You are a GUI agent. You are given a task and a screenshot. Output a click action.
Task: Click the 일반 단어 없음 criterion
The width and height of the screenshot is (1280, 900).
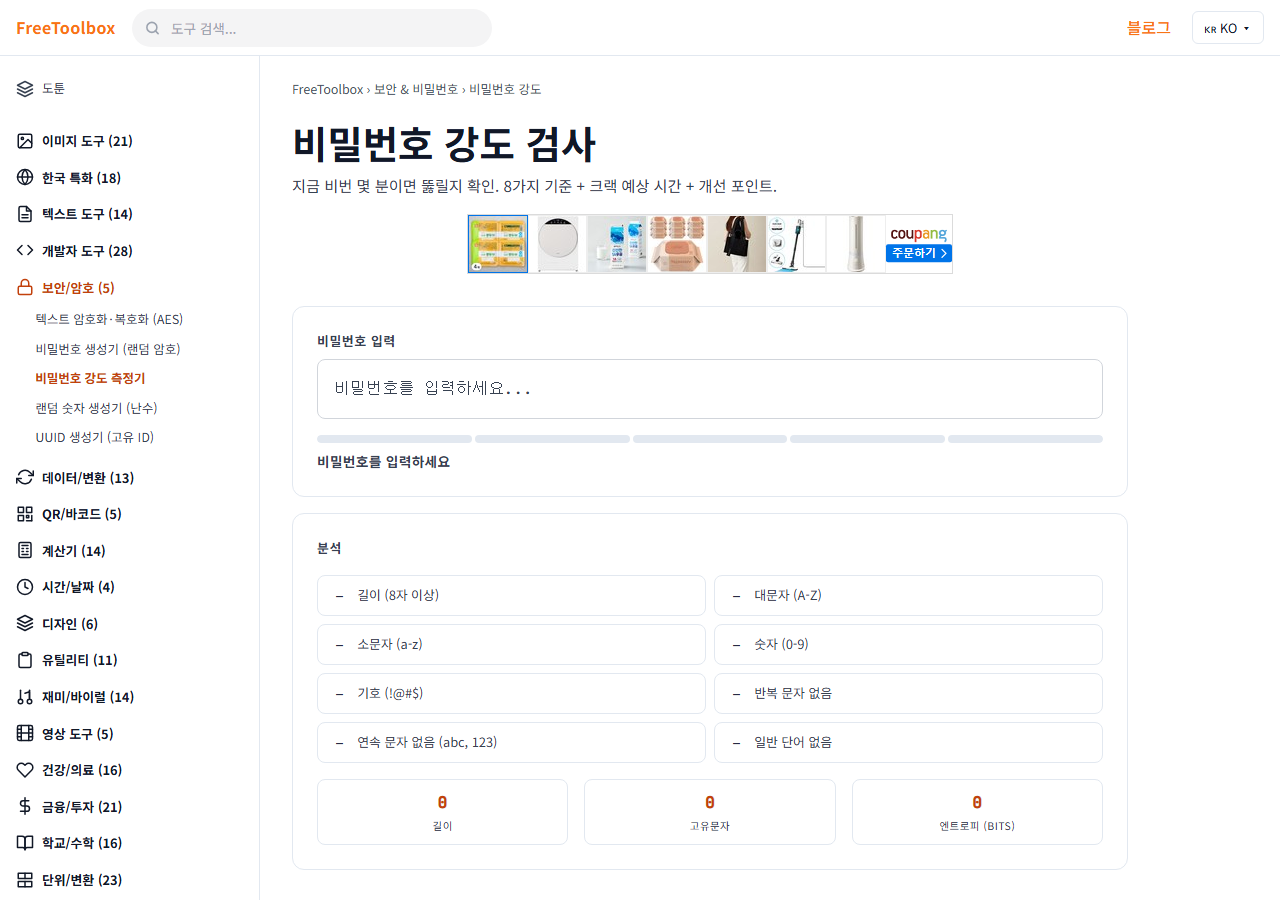pyautogui.click(x=908, y=742)
